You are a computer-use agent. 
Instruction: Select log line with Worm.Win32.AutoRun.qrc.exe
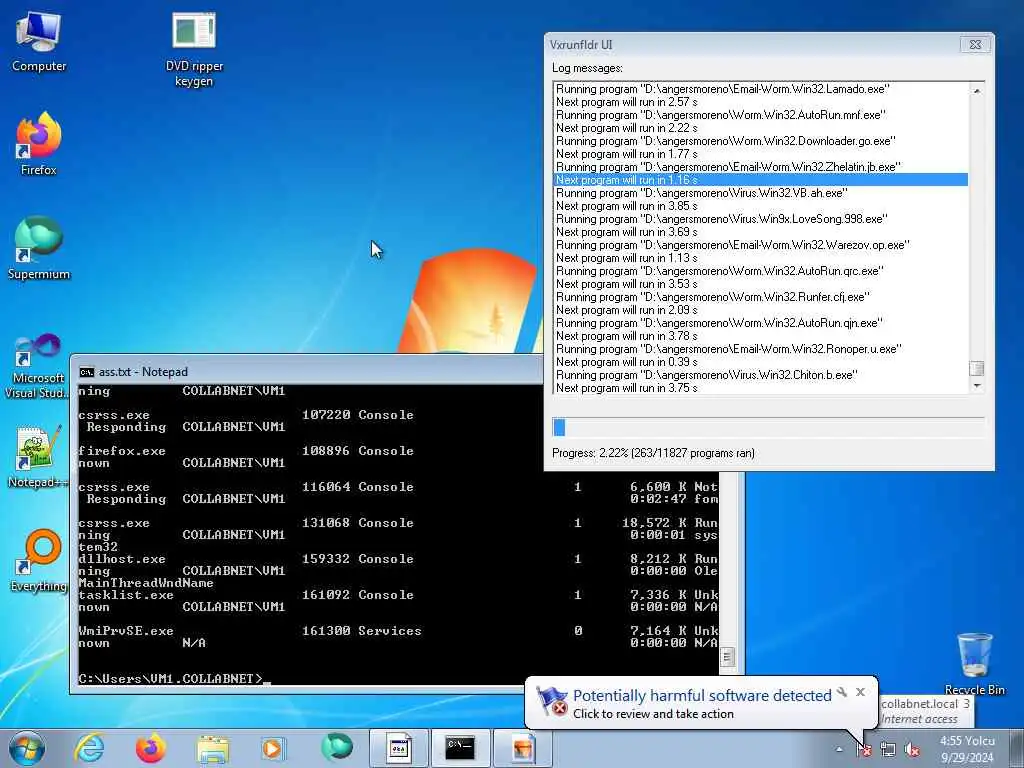click(x=760, y=270)
